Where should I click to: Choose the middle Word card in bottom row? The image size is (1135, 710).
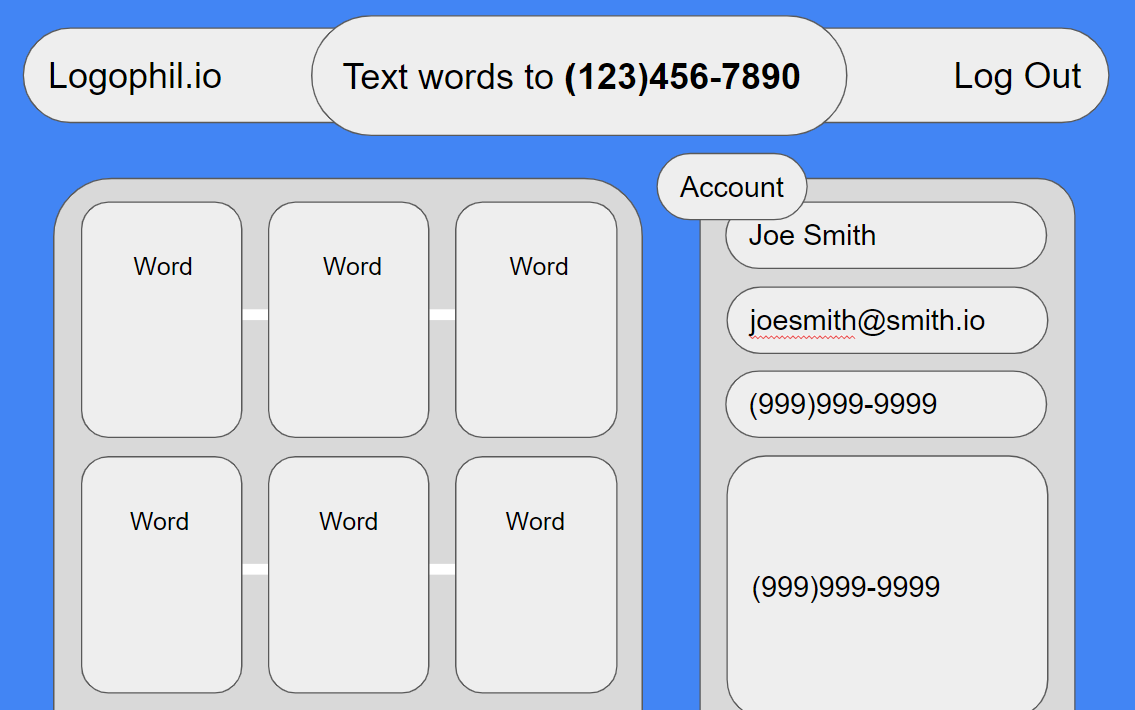[x=348, y=575]
